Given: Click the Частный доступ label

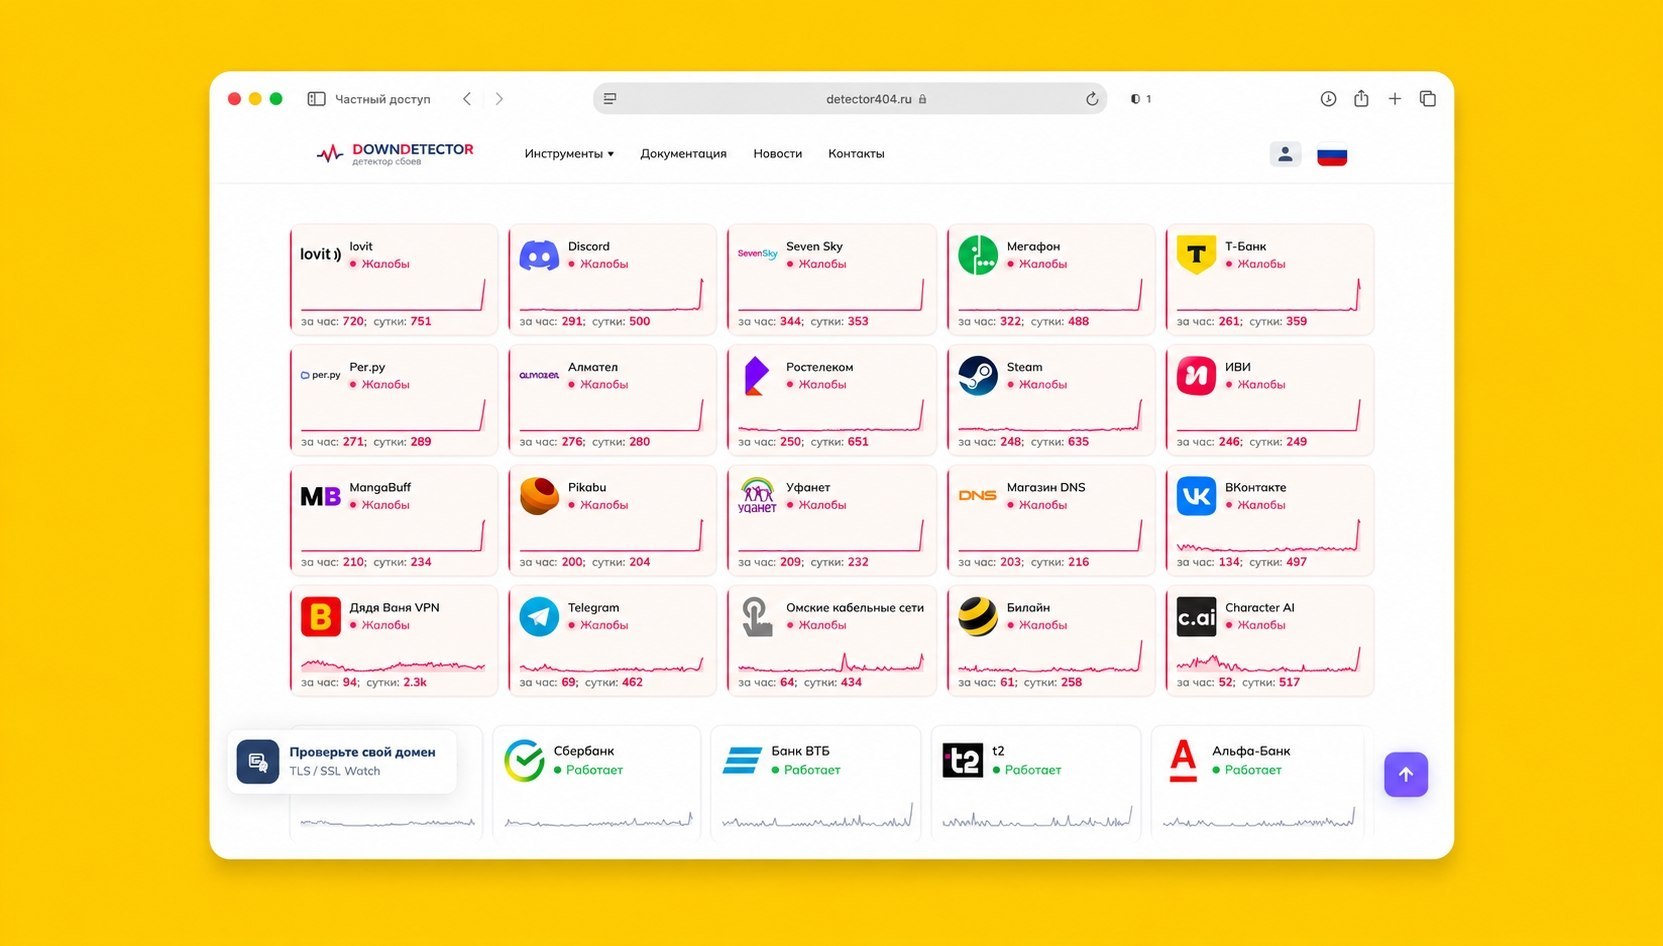Looking at the screenshot, I should 382,99.
